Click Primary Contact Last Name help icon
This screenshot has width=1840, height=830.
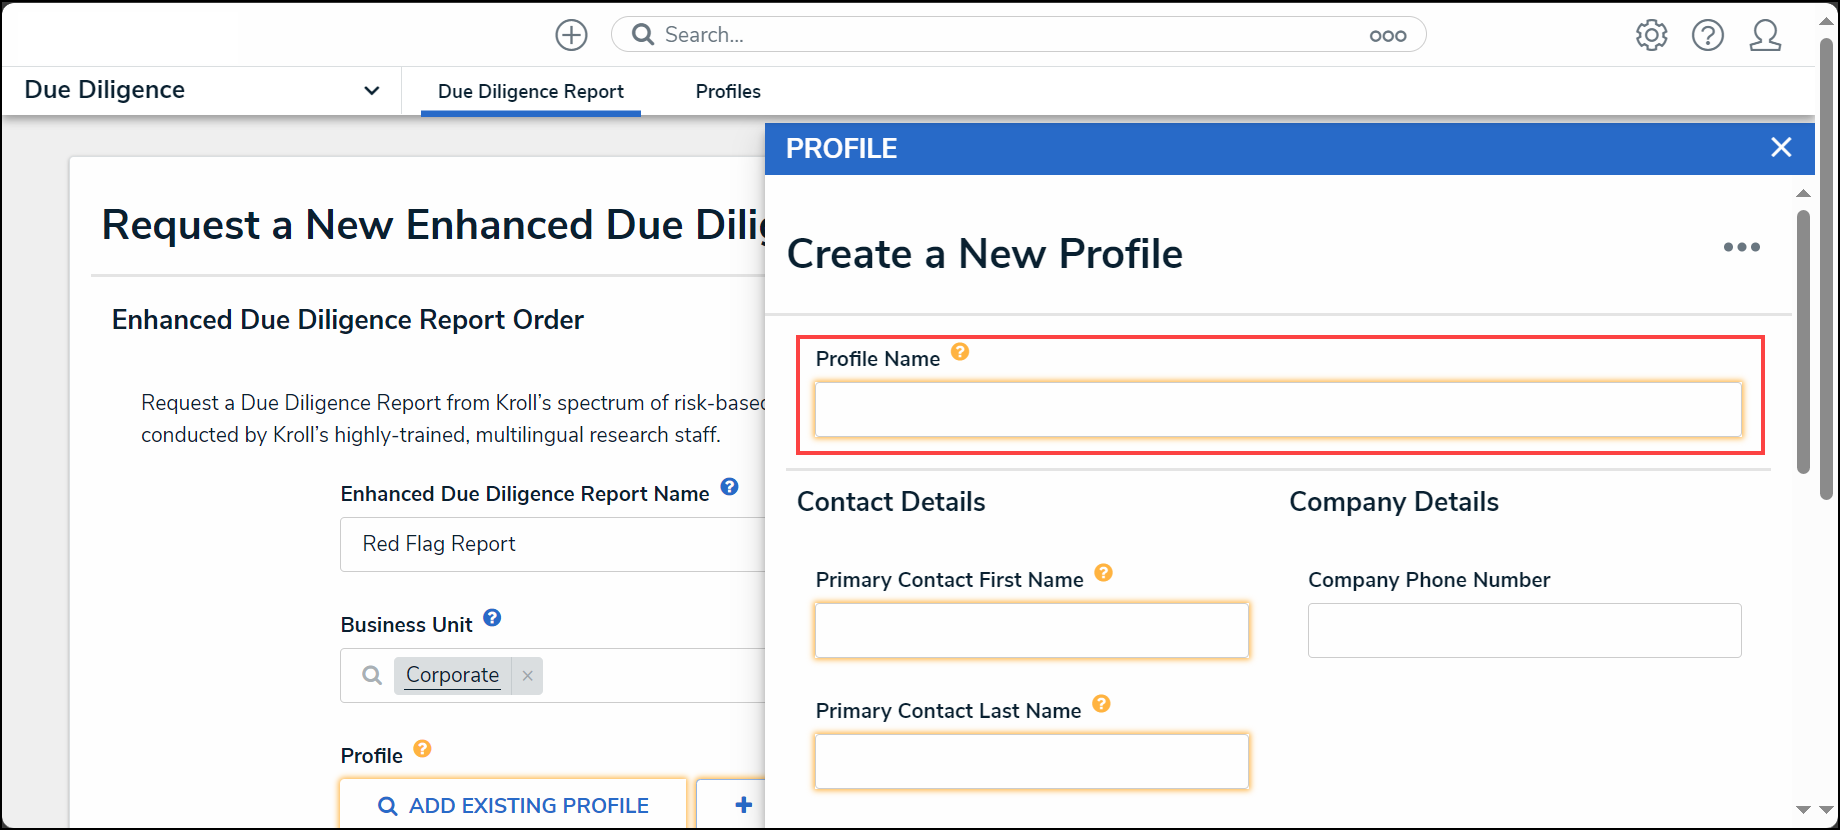click(1101, 704)
